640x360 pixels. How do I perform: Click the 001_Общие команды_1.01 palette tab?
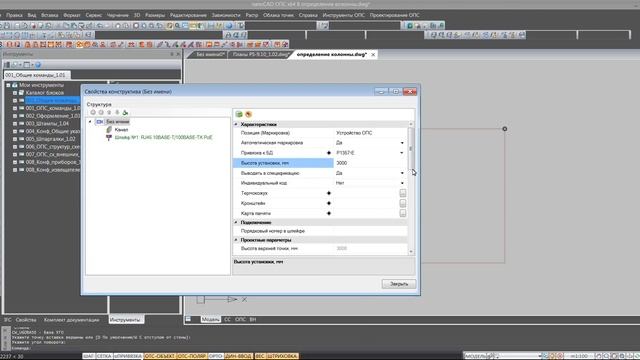[x=36, y=75]
